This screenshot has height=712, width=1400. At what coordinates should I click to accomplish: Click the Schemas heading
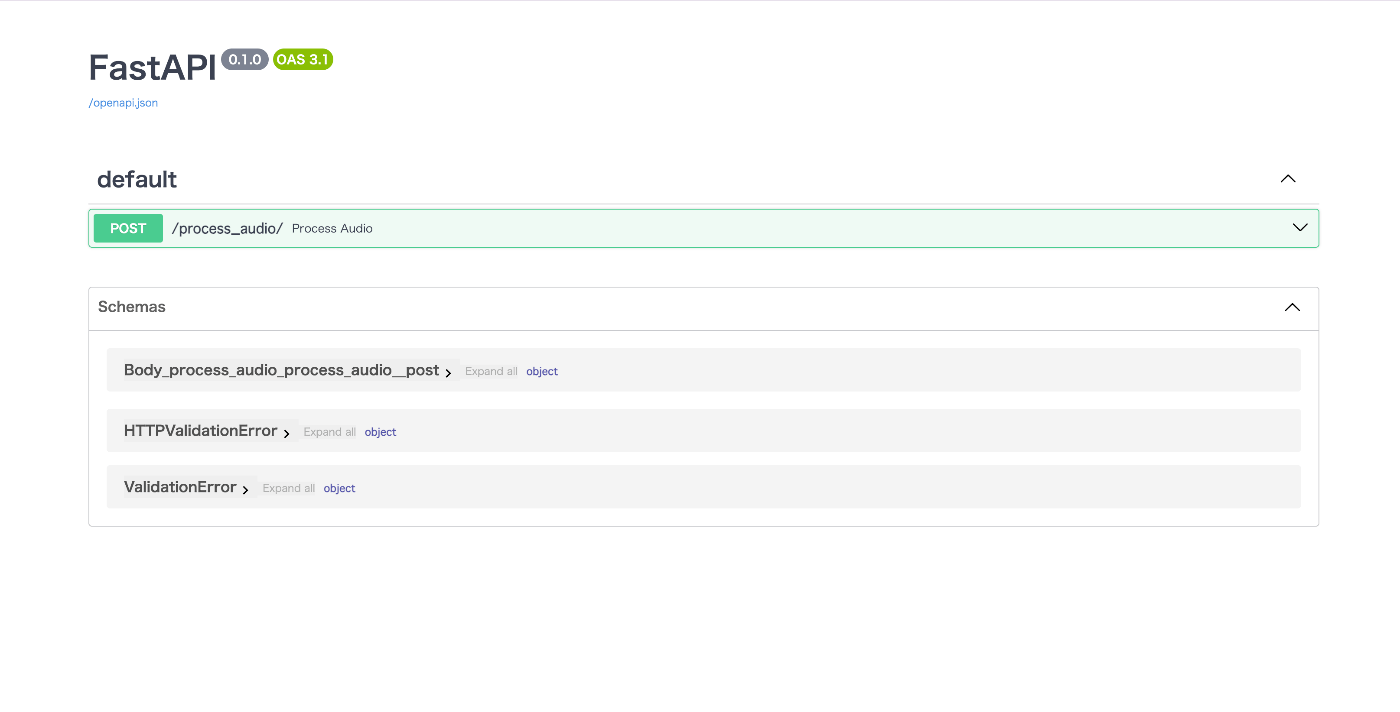(x=132, y=307)
